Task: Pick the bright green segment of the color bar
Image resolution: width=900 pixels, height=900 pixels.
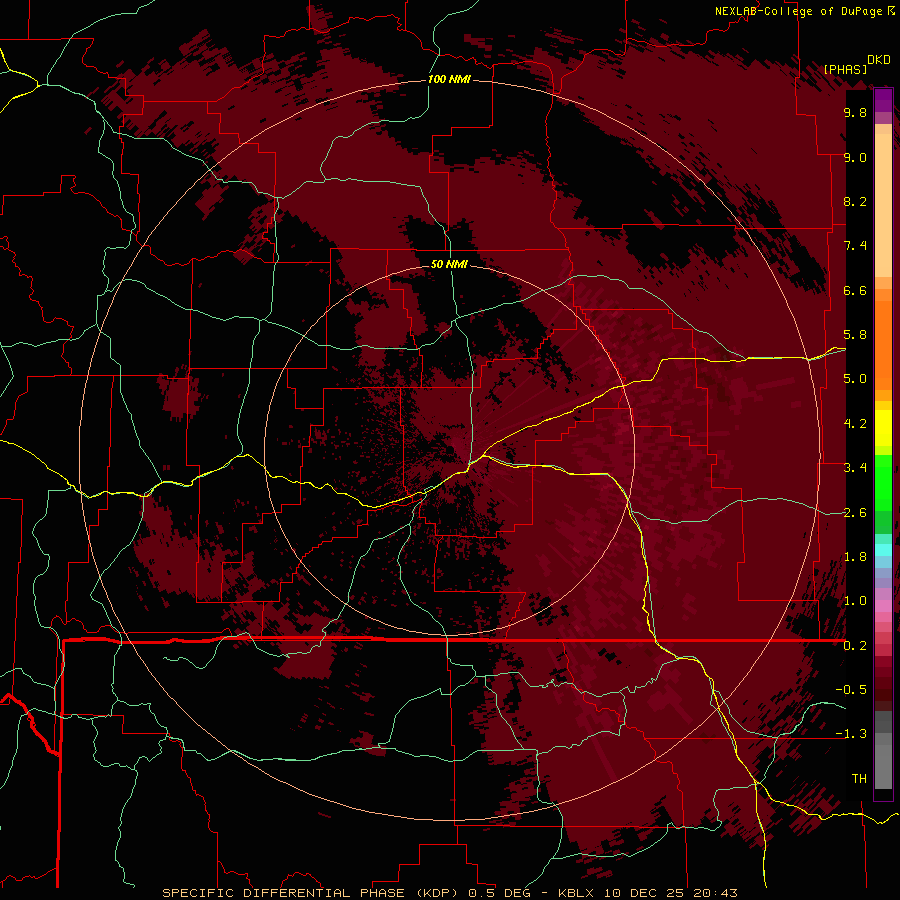Action: tap(883, 481)
